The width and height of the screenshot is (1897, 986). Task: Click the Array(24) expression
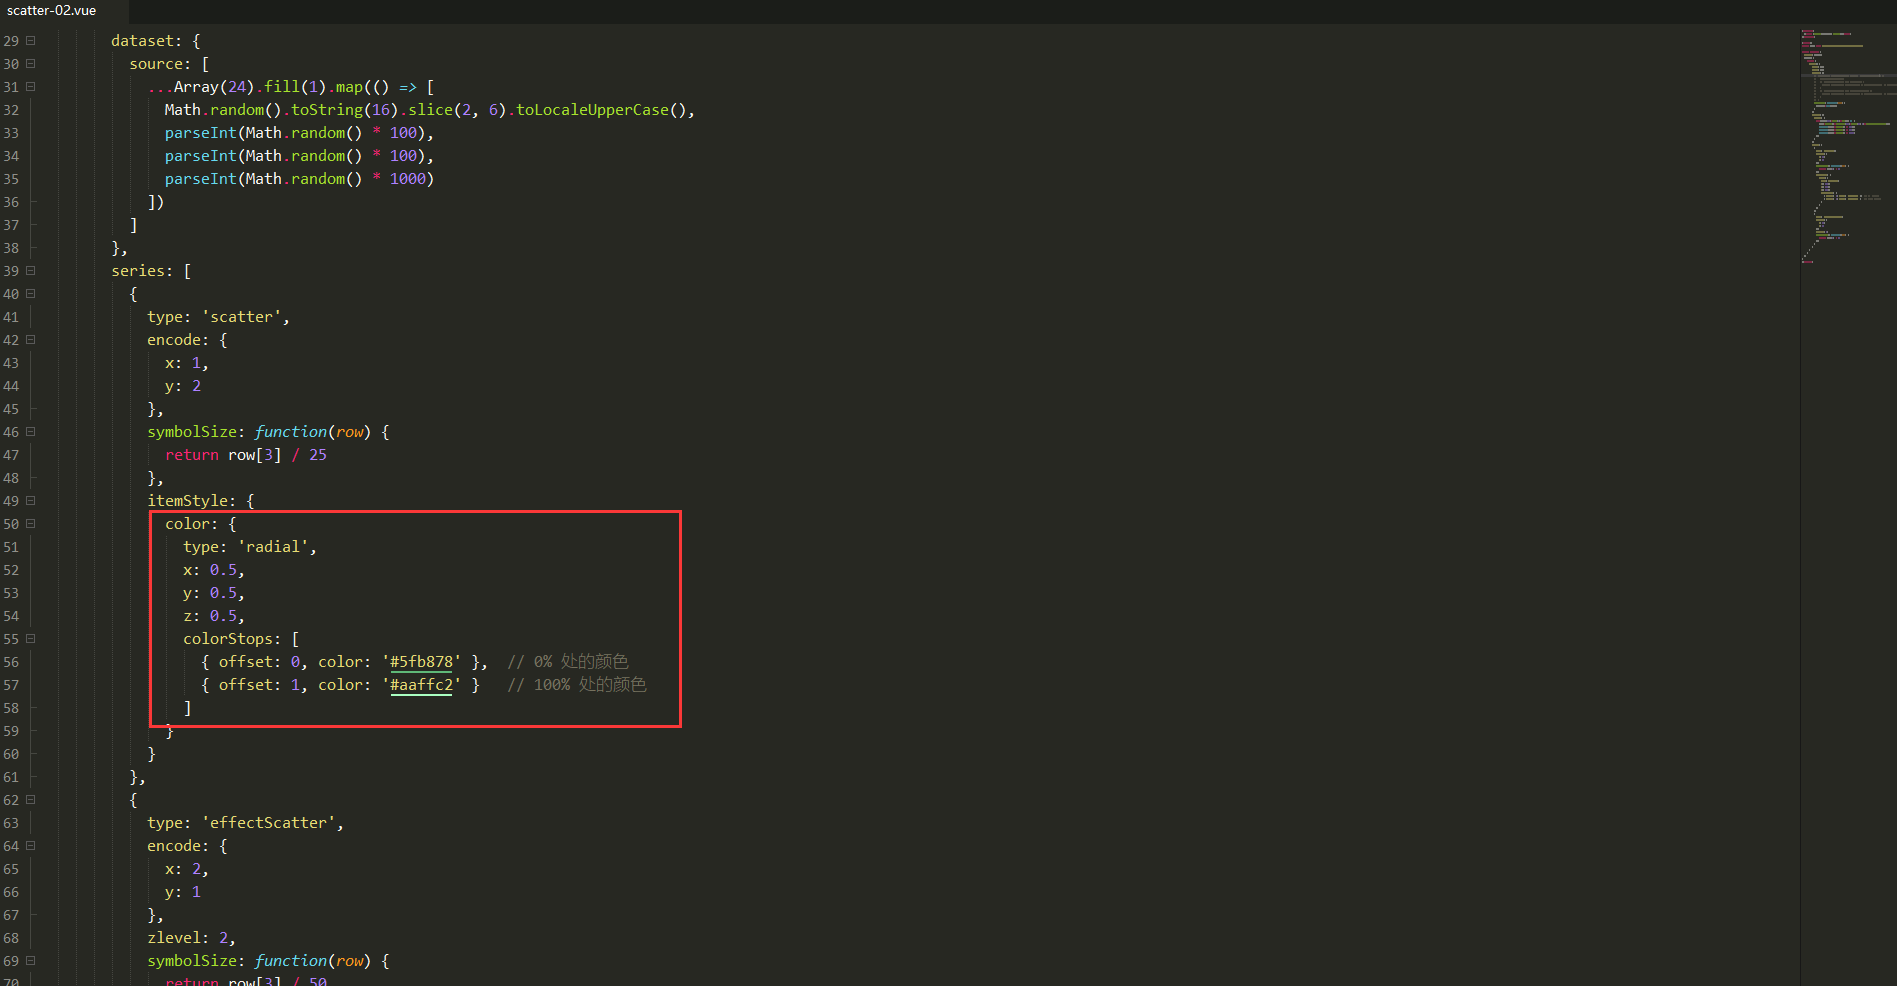[x=215, y=87]
